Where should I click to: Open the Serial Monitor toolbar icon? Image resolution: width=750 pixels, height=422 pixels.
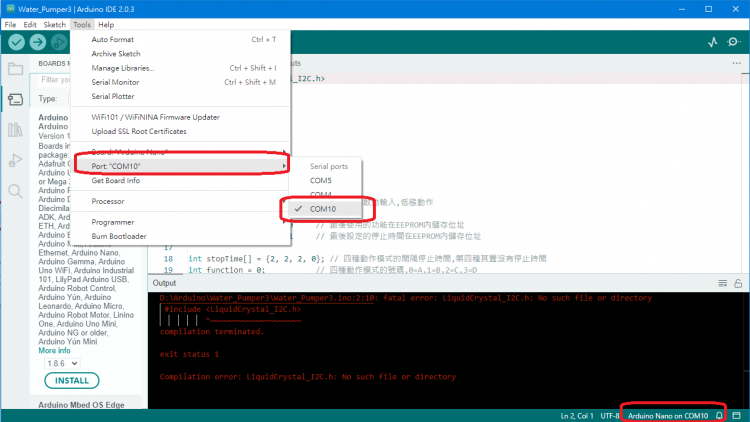click(735, 43)
